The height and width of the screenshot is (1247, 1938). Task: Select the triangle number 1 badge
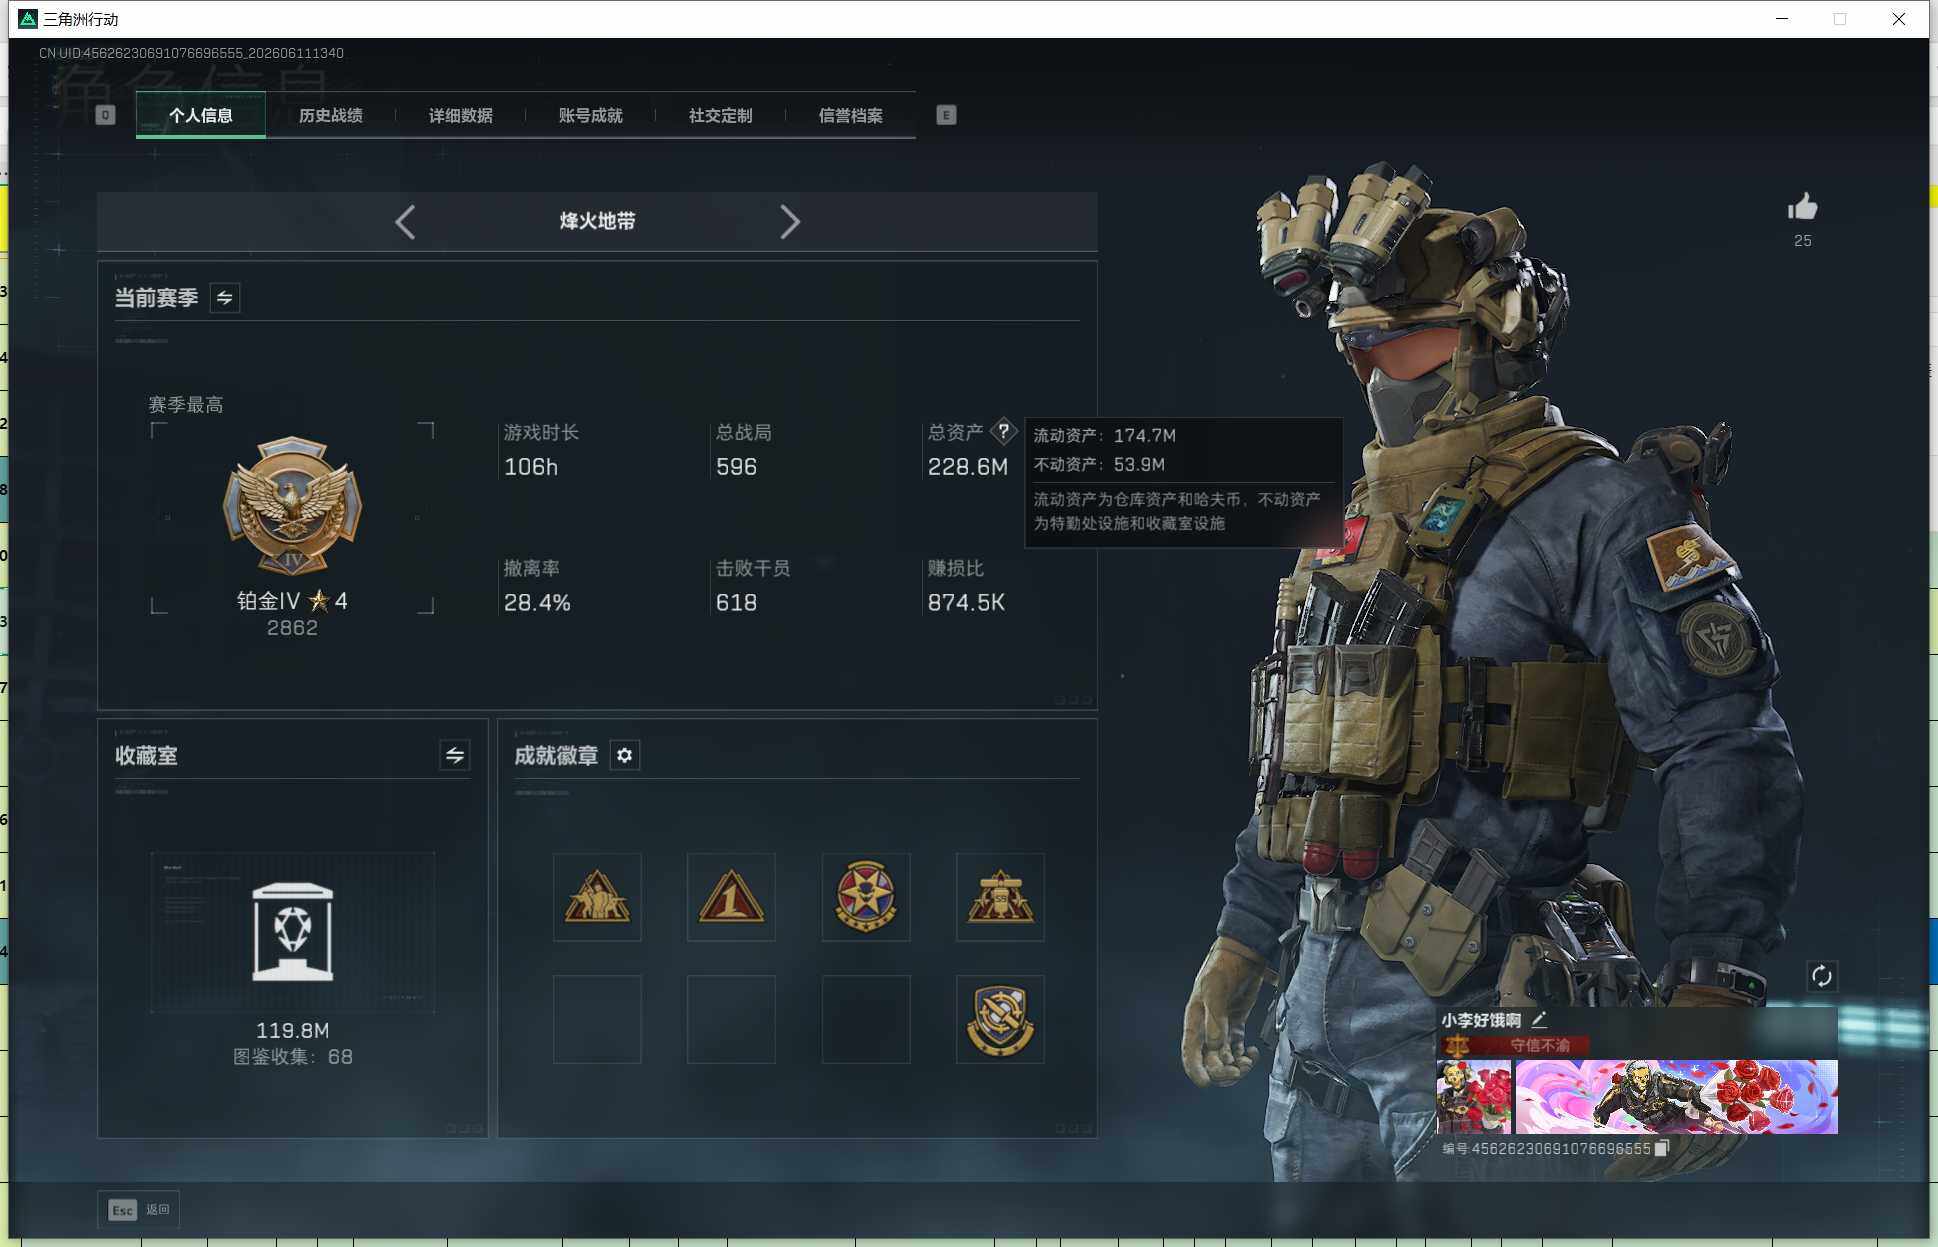pos(731,897)
